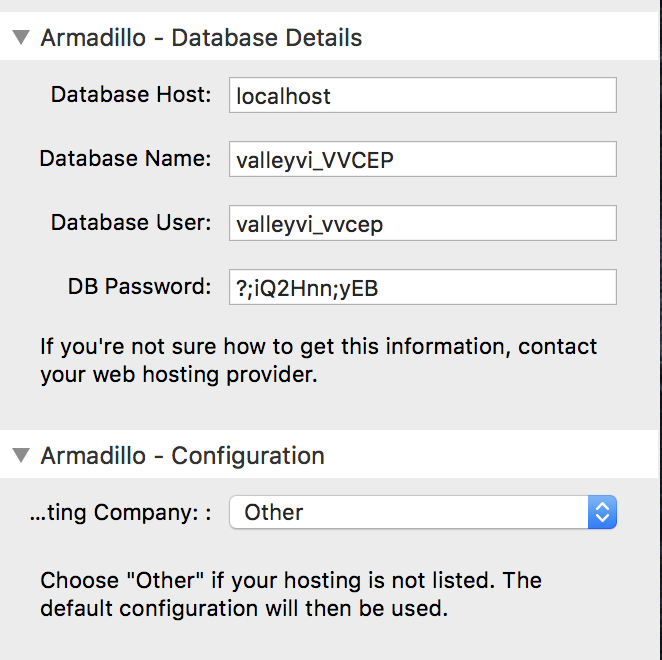Click the web hosting provider help text
This screenshot has height=660, width=662.
(x=319, y=361)
